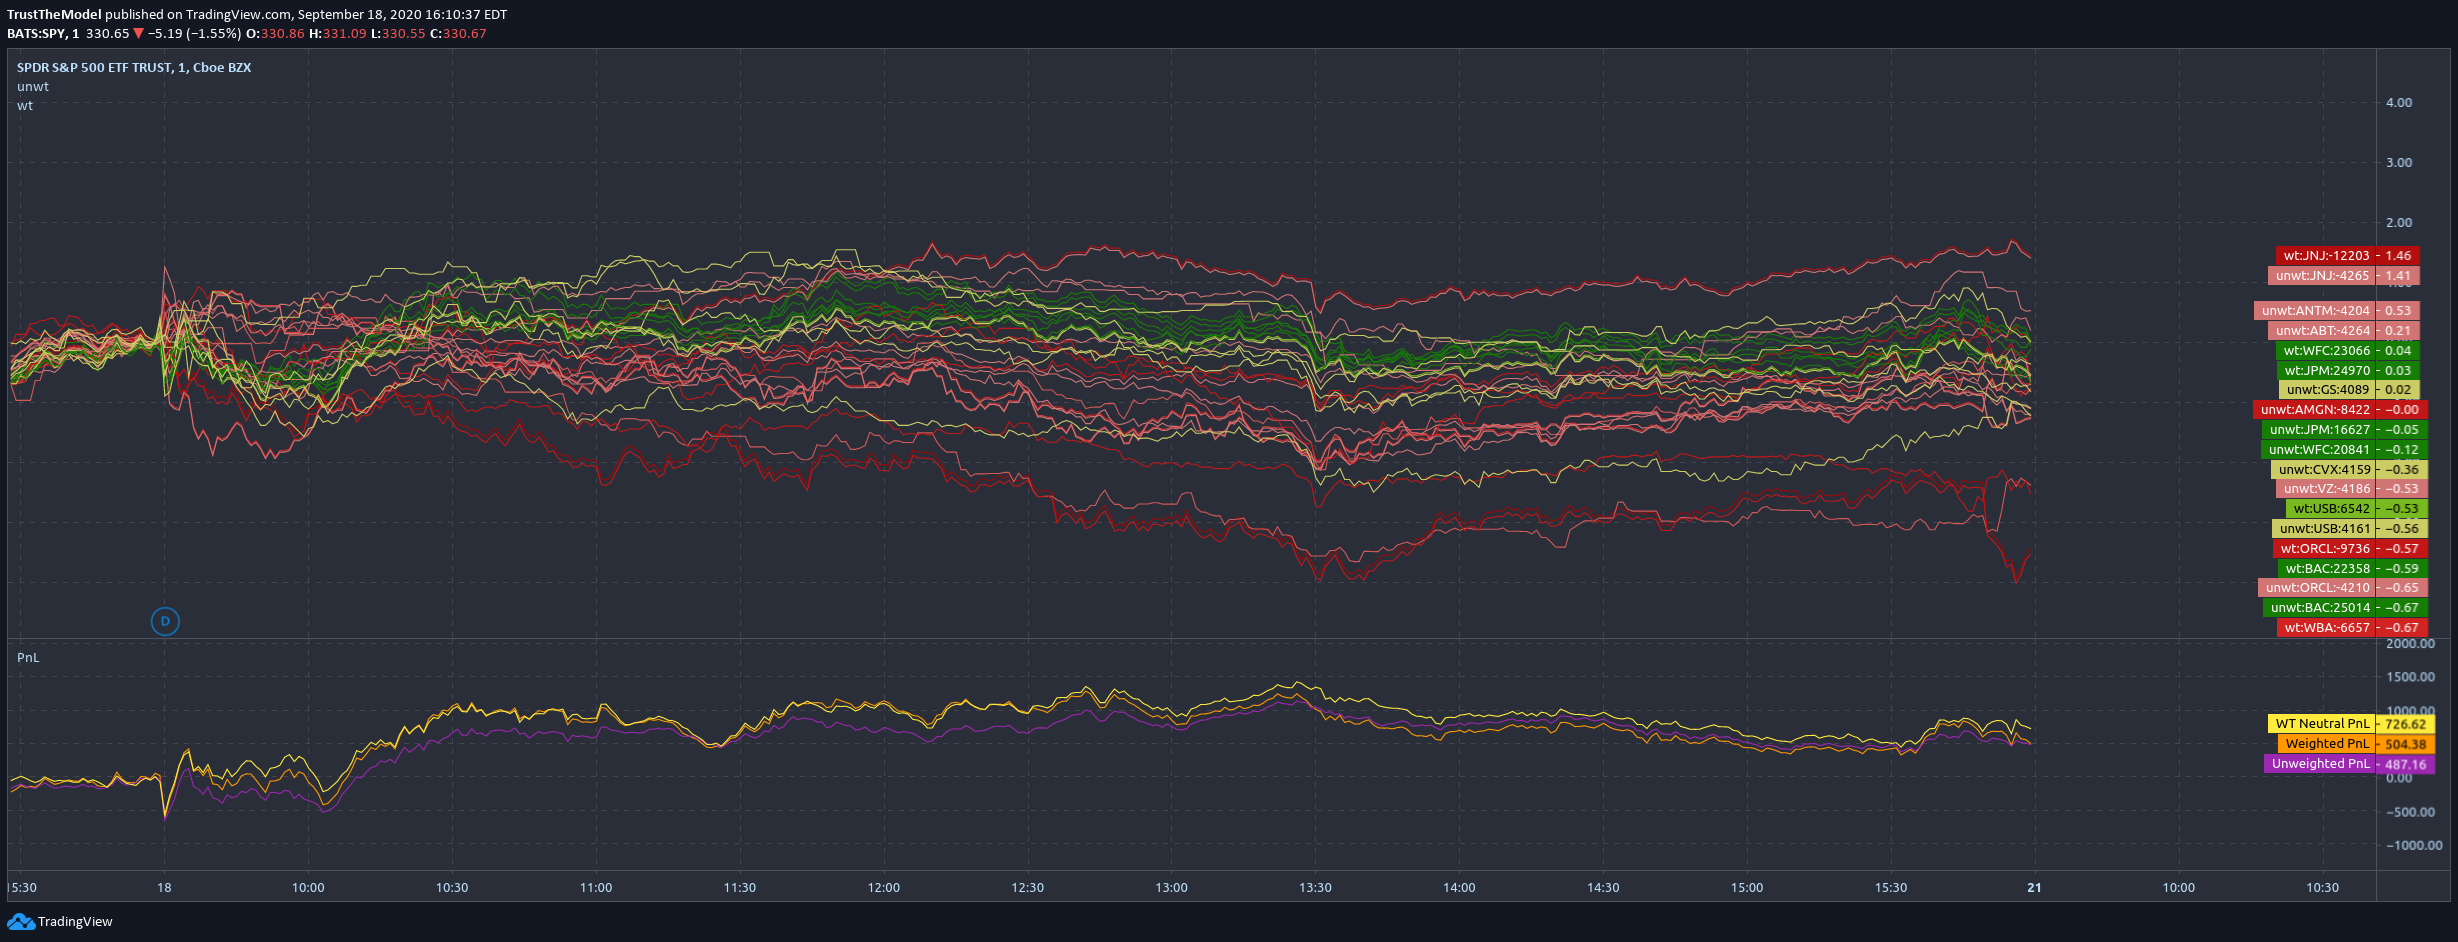This screenshot has width=2458, height=942.
Task: Click the open value O:330.86
Action: tap(275, 33)
